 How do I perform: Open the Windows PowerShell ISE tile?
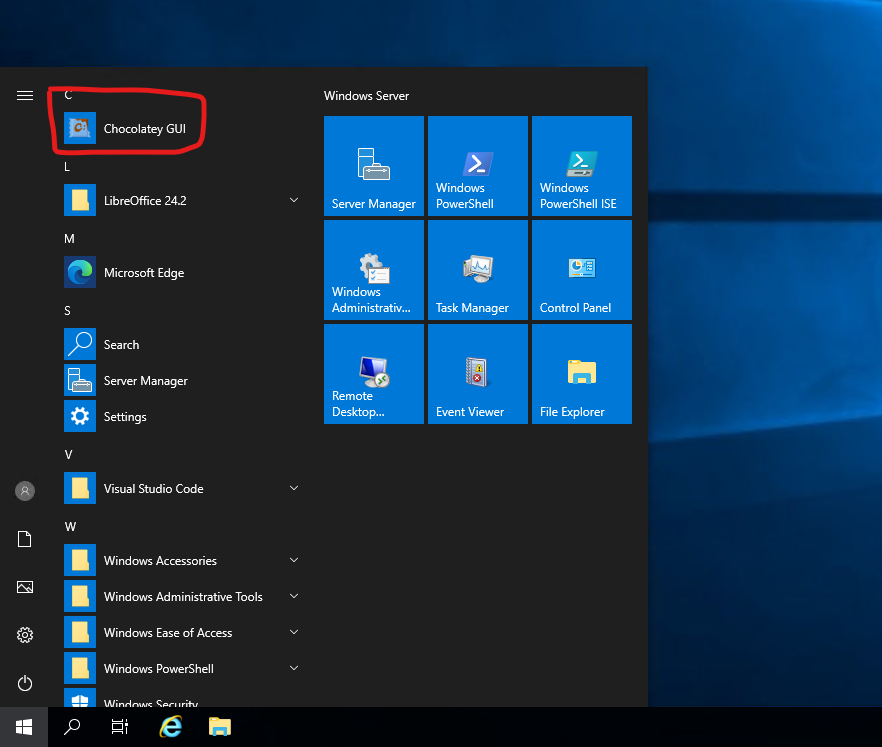(x=582, y=166)
